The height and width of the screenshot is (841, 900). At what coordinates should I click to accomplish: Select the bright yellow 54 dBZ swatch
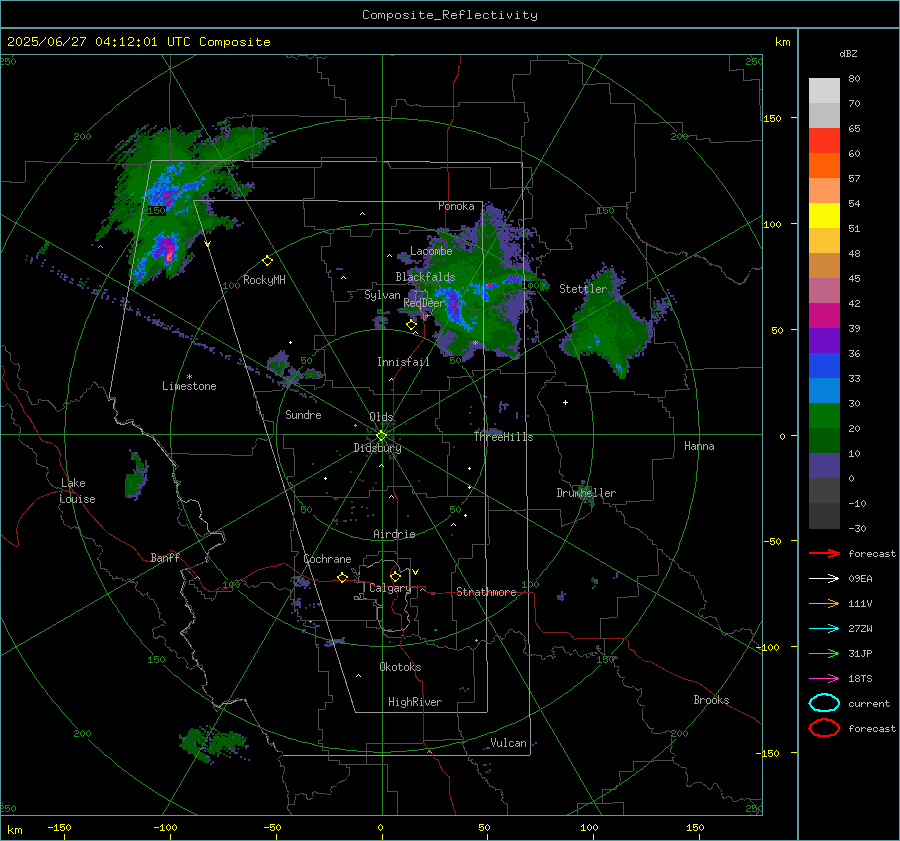click(x=824, y=215)
